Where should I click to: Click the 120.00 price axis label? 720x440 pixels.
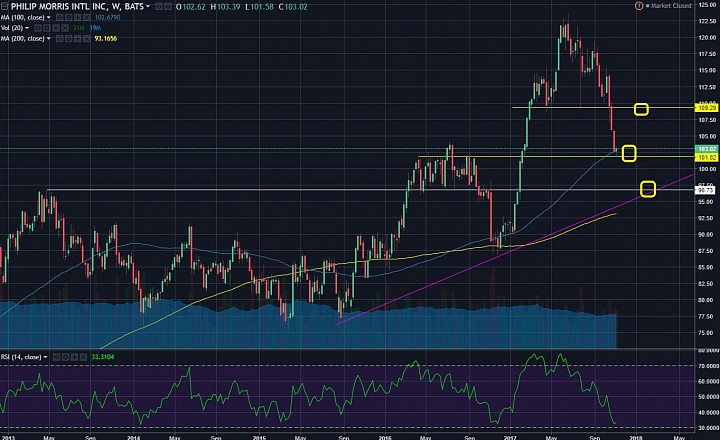707,38
